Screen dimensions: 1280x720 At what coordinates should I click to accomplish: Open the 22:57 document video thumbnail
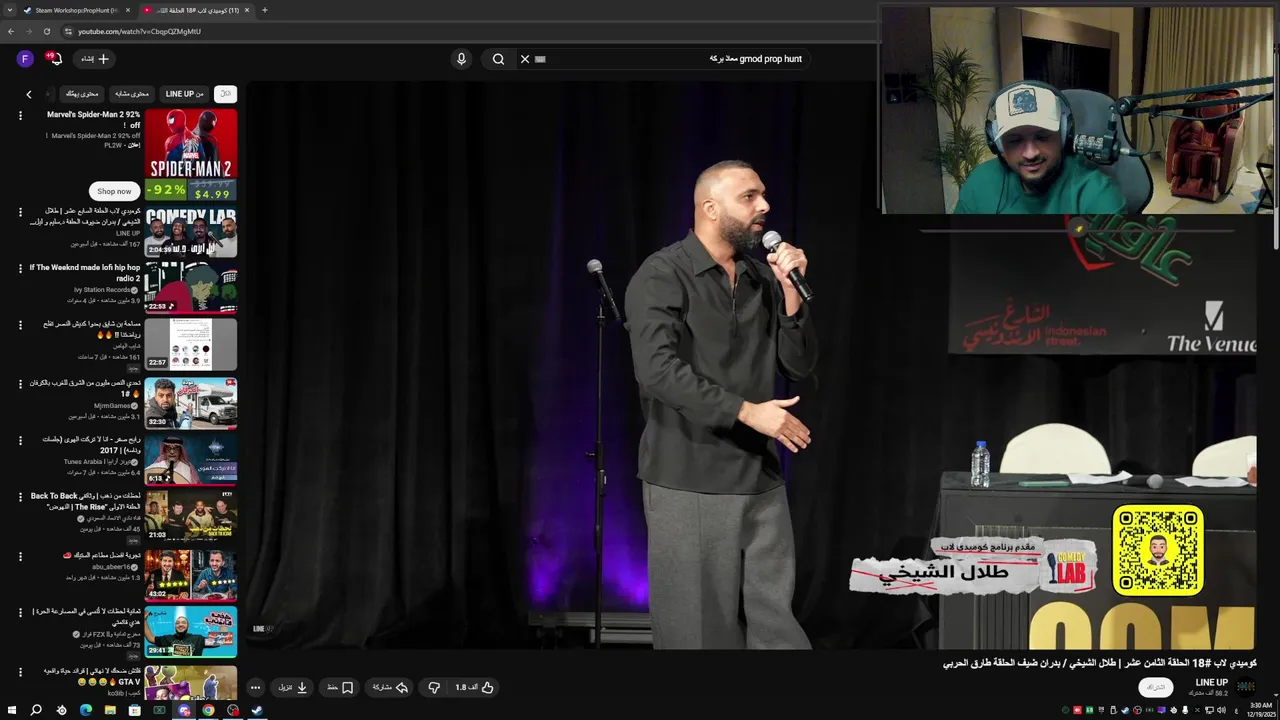[x=191, y=343]
